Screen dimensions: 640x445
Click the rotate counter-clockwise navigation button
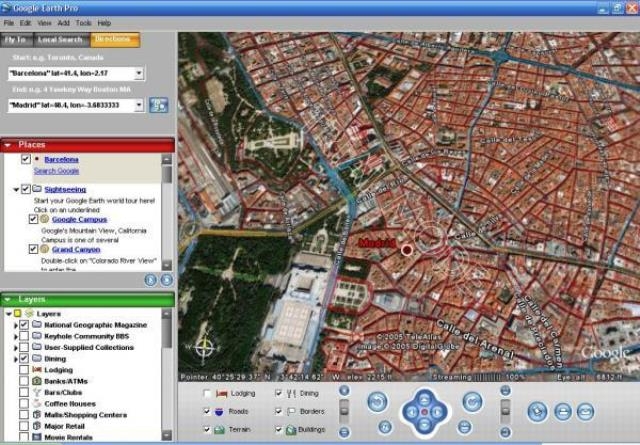[x=377, y=402]
